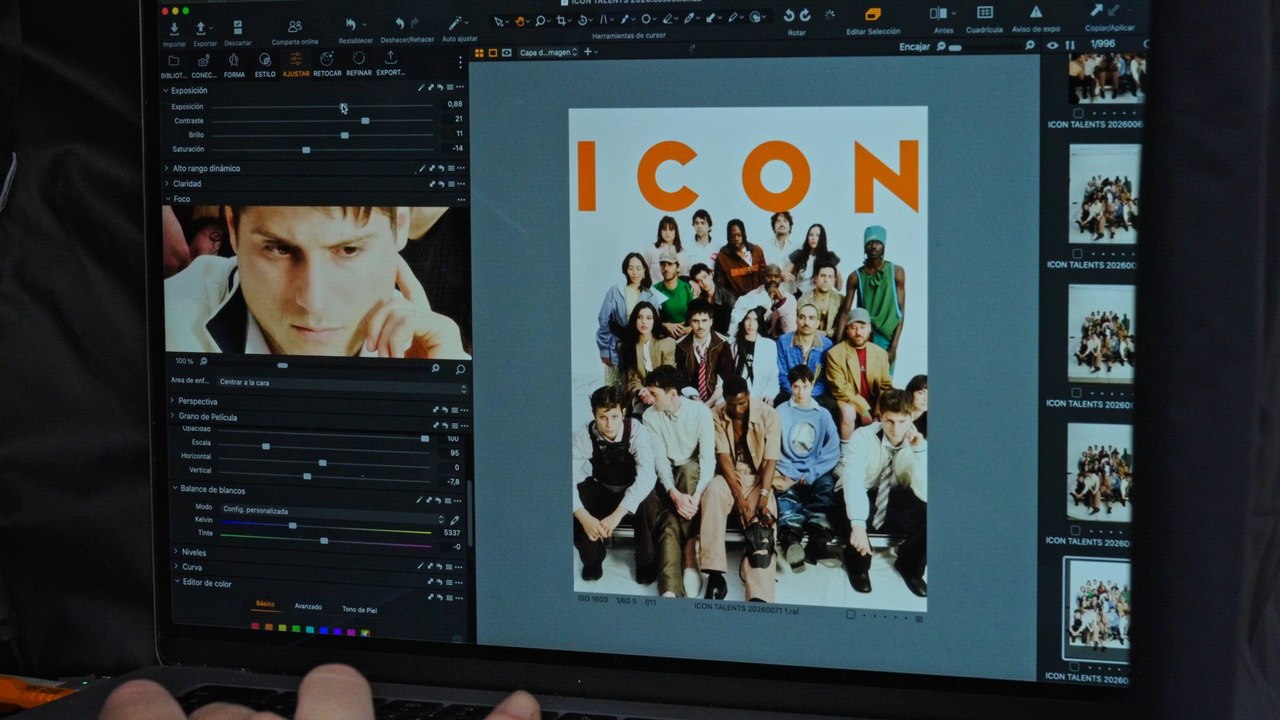Pick white balance with eyedropper

455,520
